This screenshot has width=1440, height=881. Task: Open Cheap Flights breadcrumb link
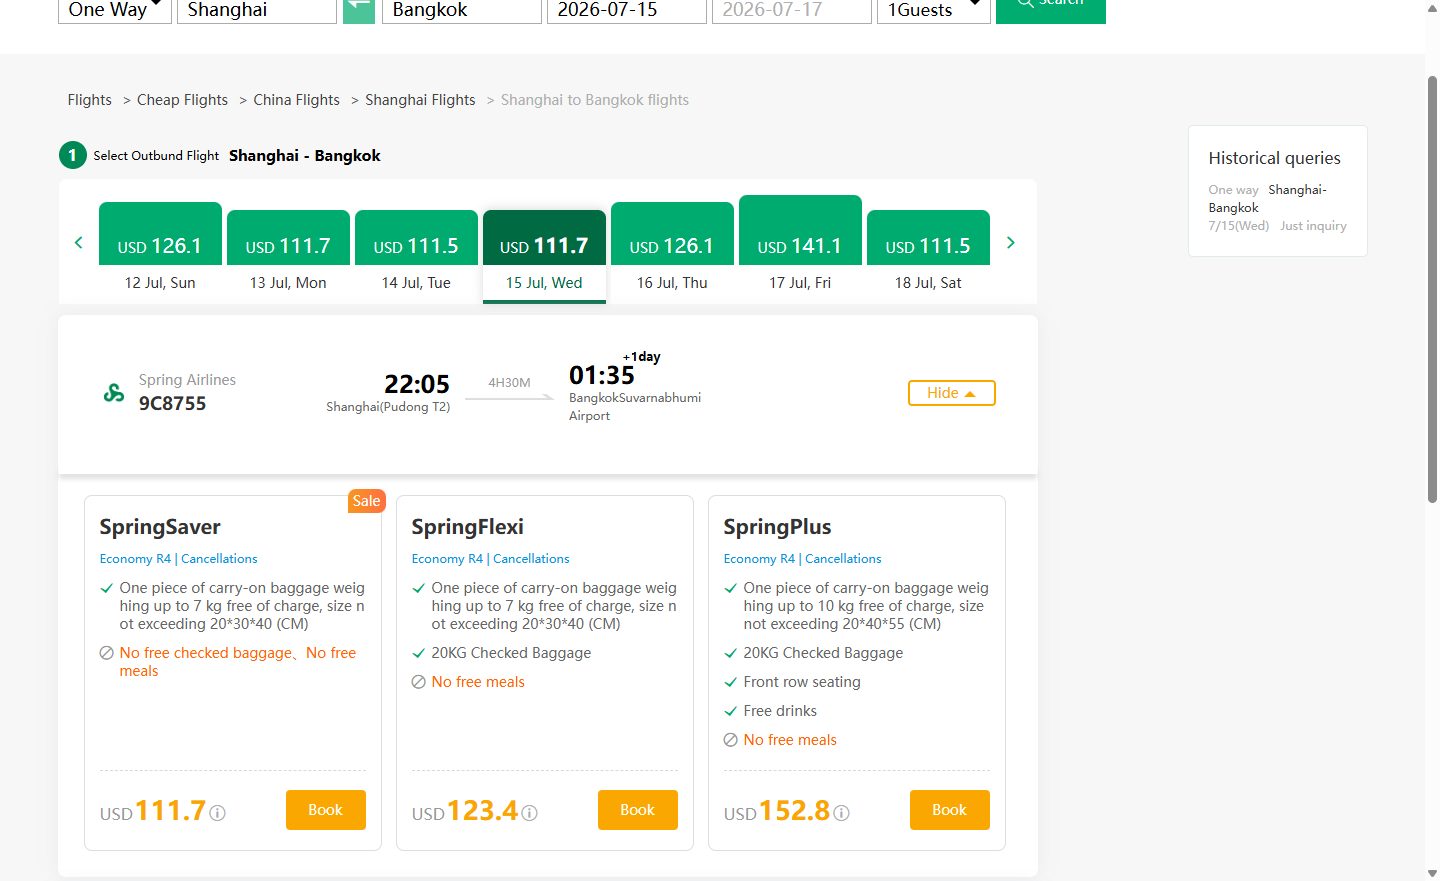click(x=182, y=100)
